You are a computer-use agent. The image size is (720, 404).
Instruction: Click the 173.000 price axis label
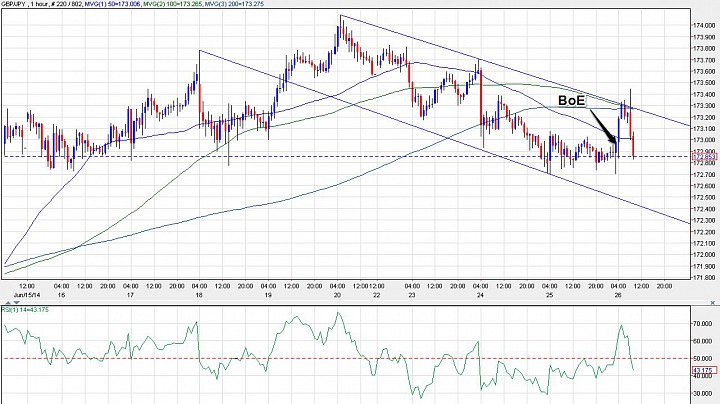[703, 140]
